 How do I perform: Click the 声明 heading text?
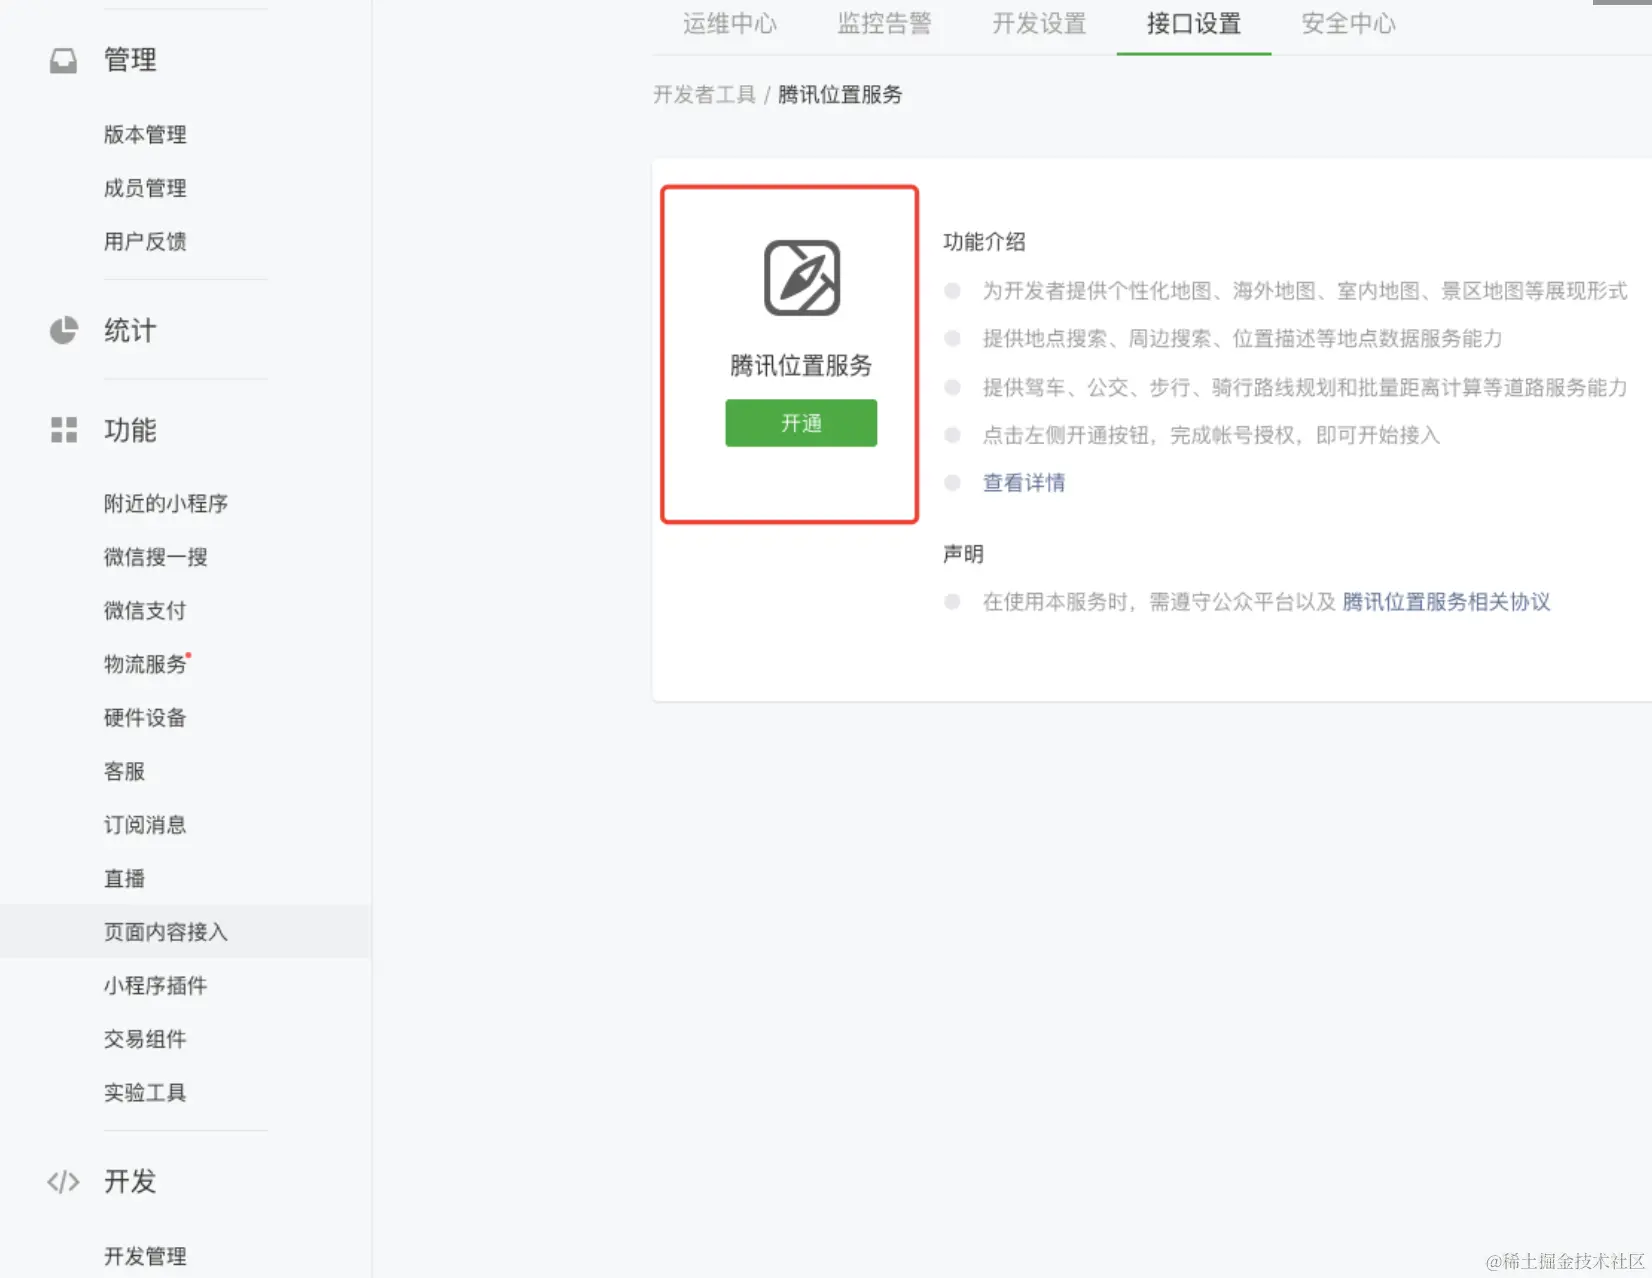(x=964, y=554)
